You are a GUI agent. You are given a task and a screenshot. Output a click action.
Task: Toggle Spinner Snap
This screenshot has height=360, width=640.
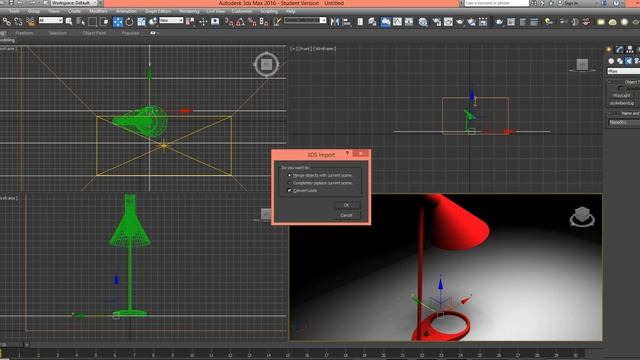(264, 22)
